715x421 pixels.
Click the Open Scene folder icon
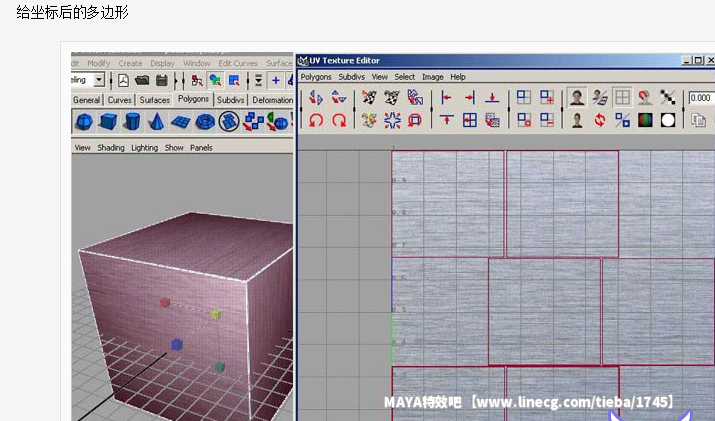tap(142, 81)
